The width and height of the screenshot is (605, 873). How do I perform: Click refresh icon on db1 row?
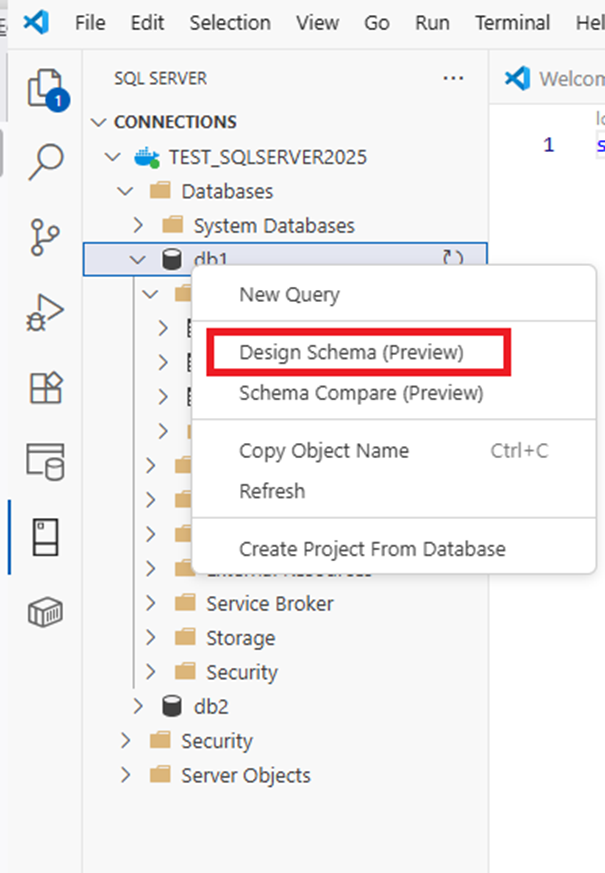click(x=452, y=258)
